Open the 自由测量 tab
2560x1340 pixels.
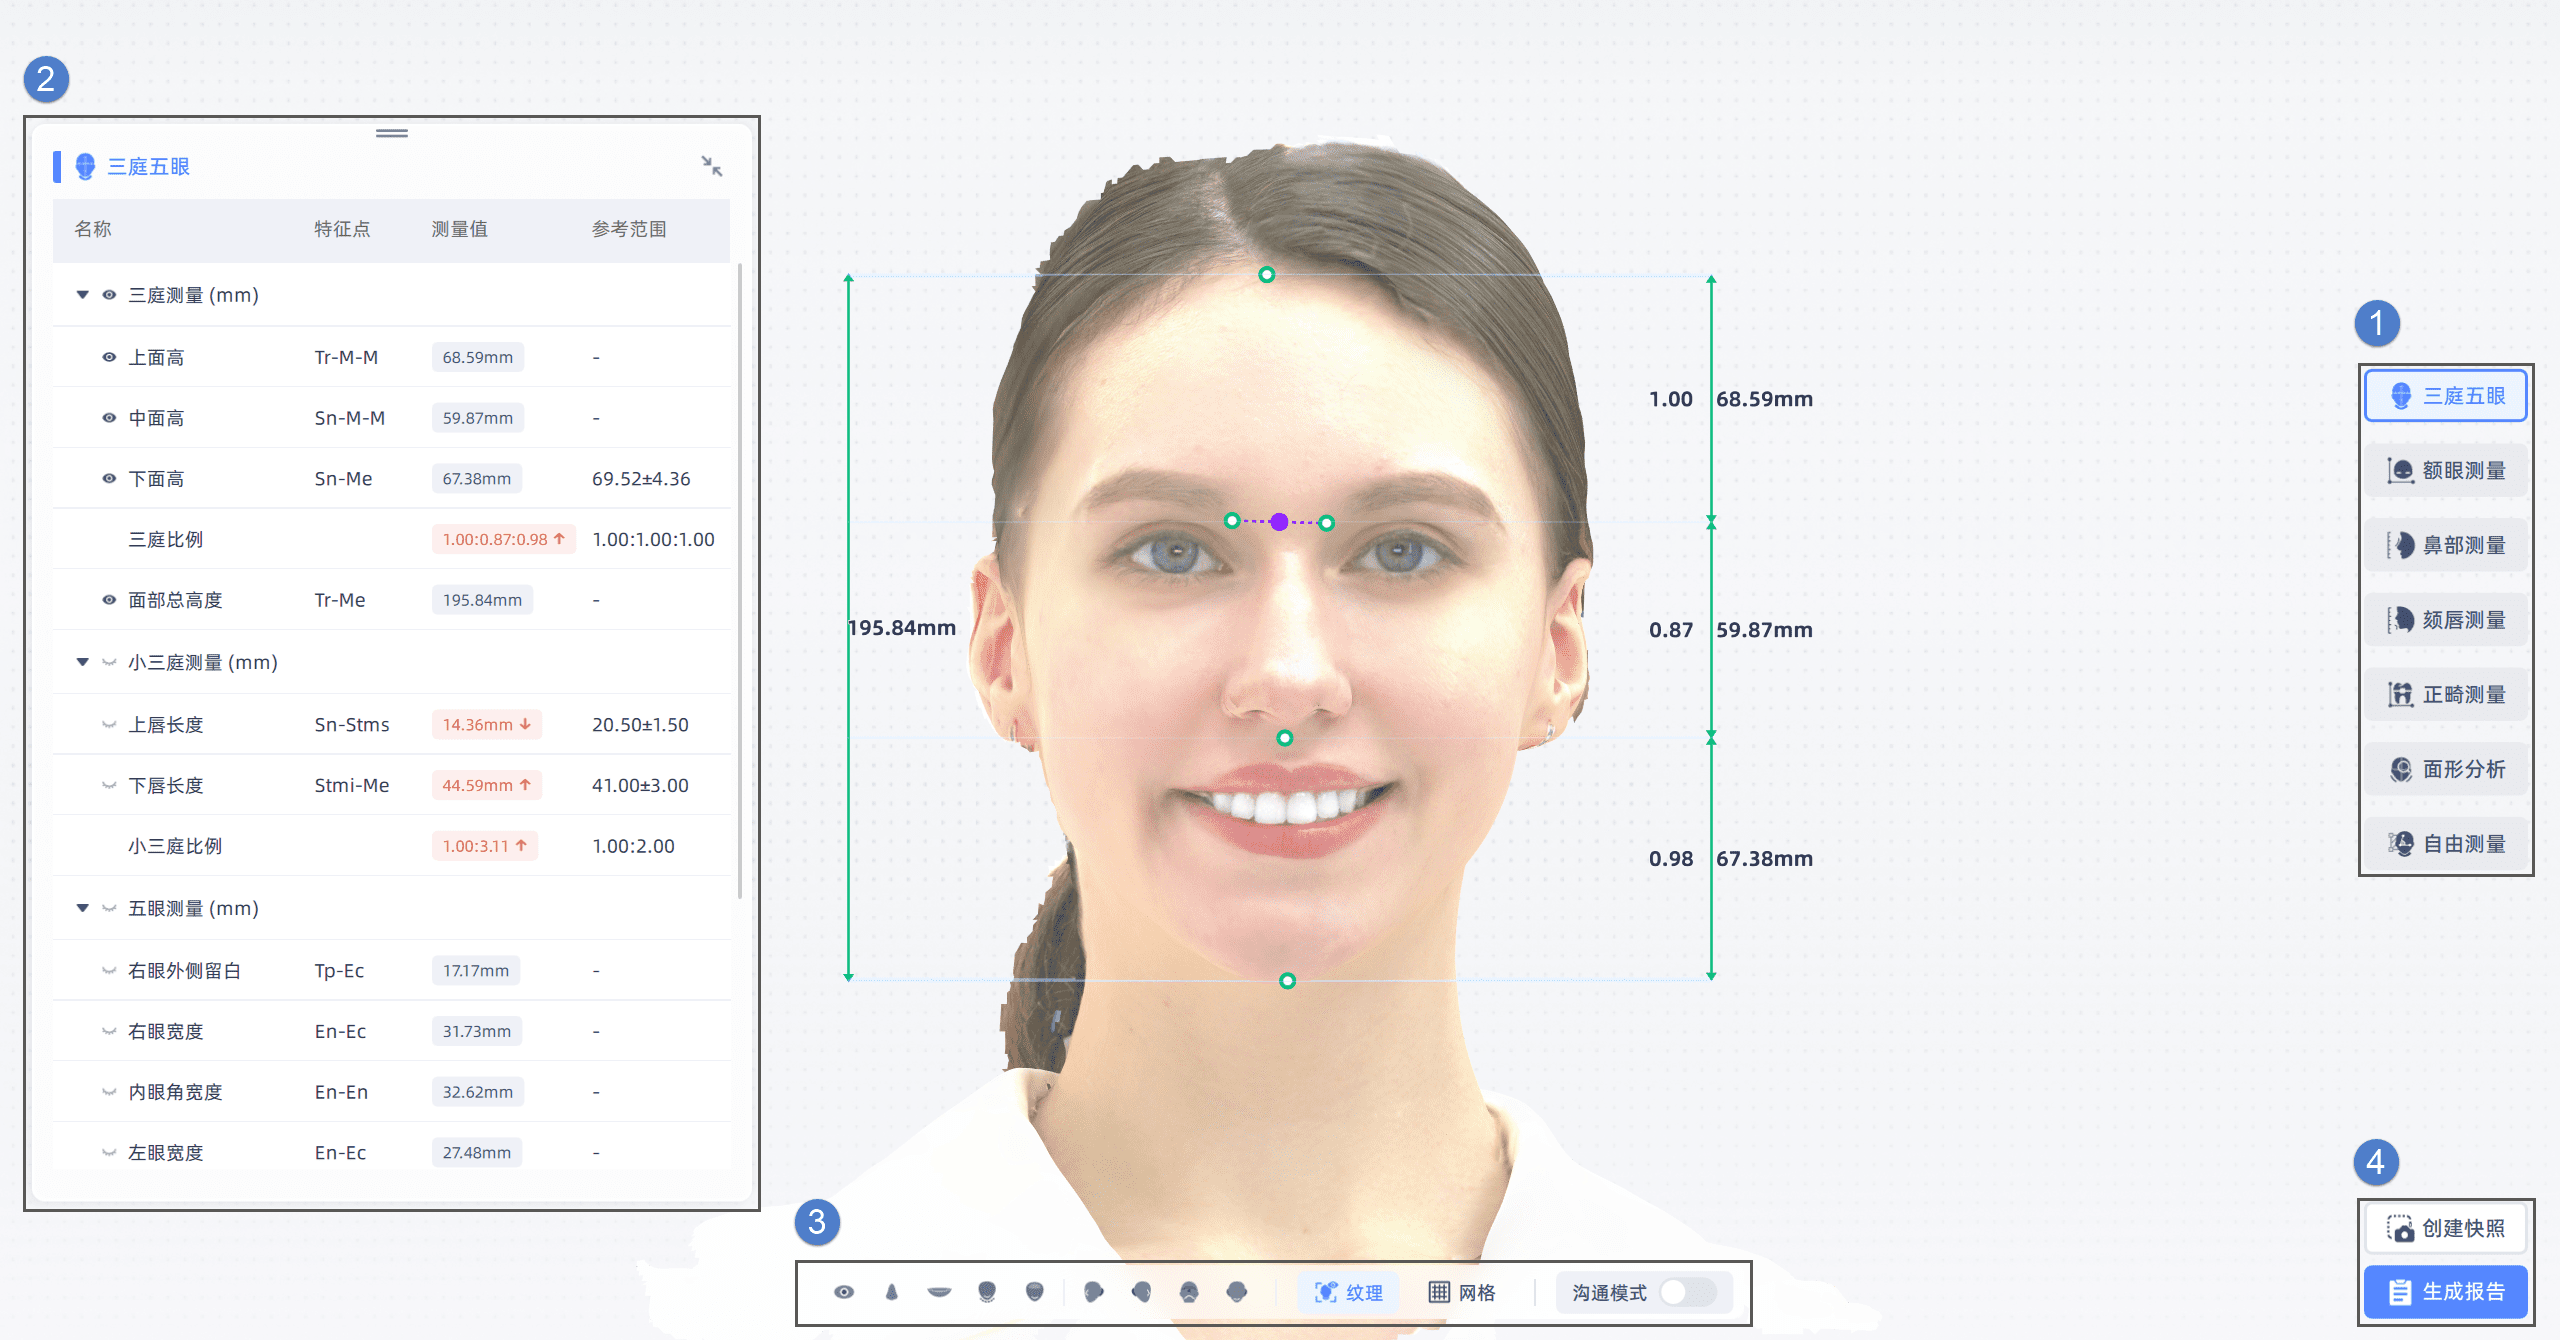tap(2445, 844)
